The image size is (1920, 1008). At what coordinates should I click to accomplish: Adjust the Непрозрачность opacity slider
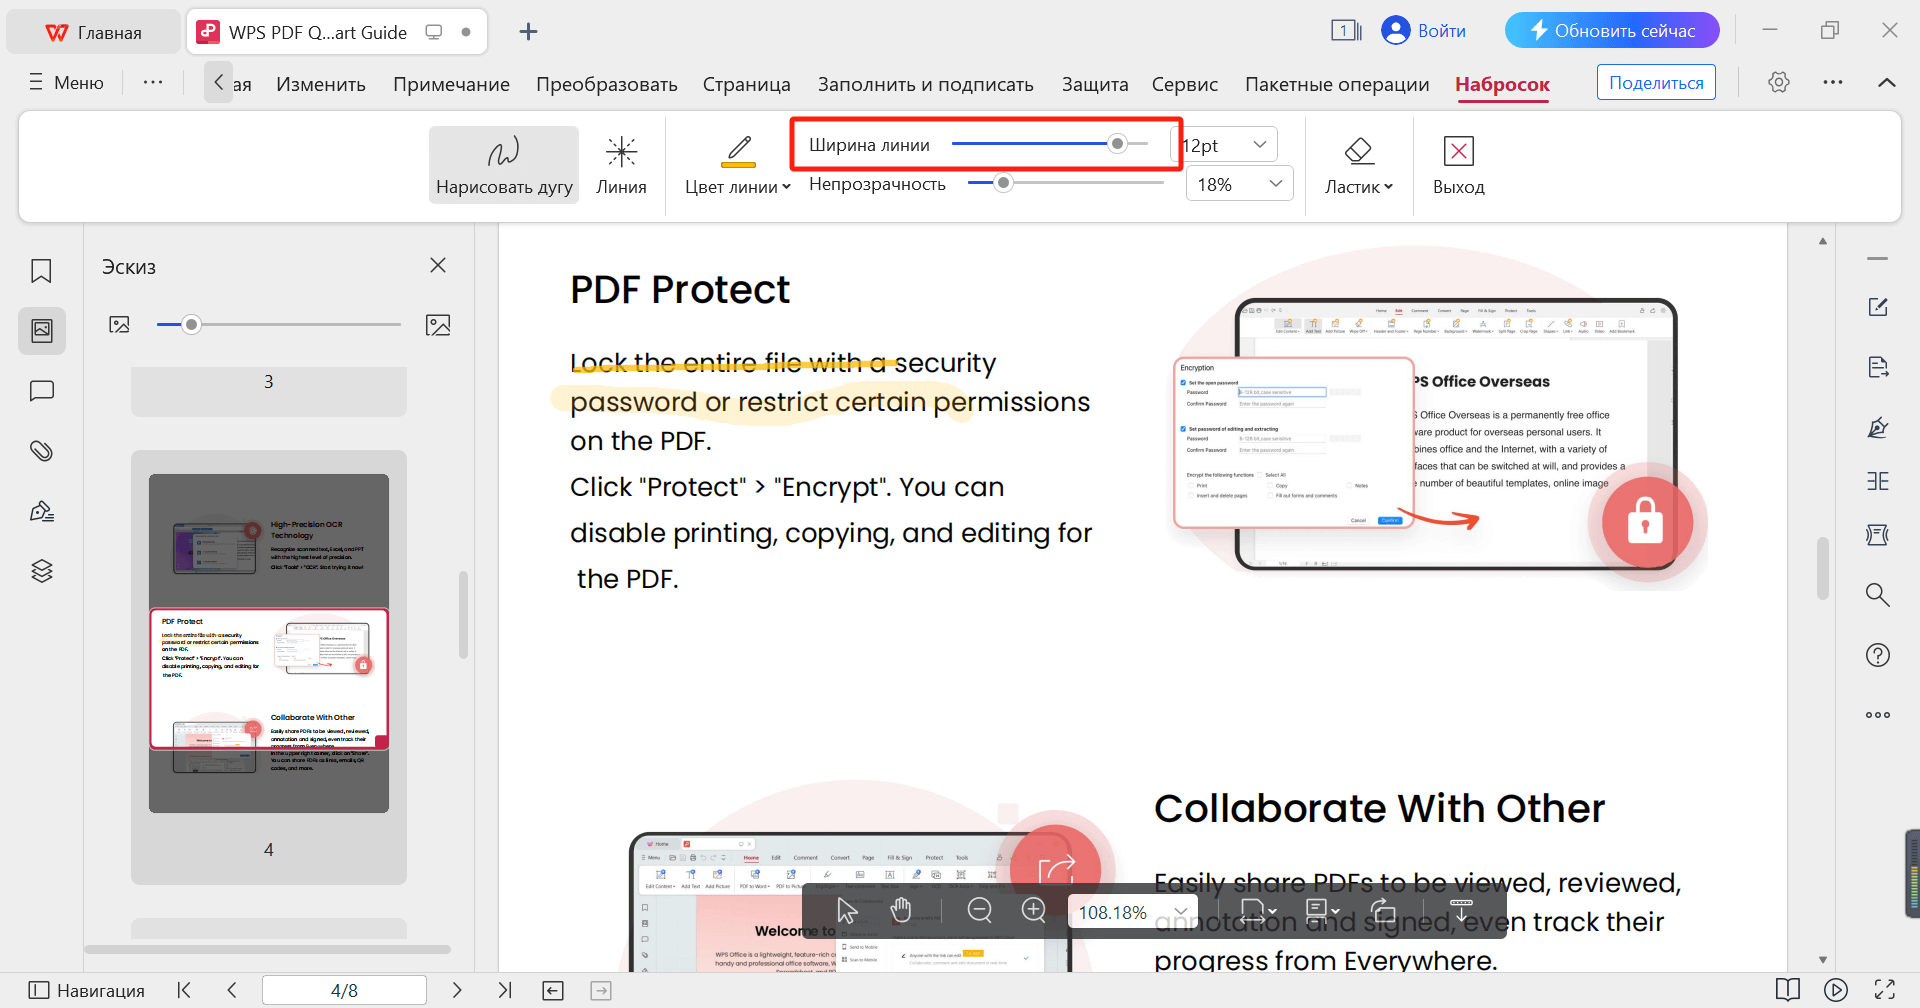1004,183
